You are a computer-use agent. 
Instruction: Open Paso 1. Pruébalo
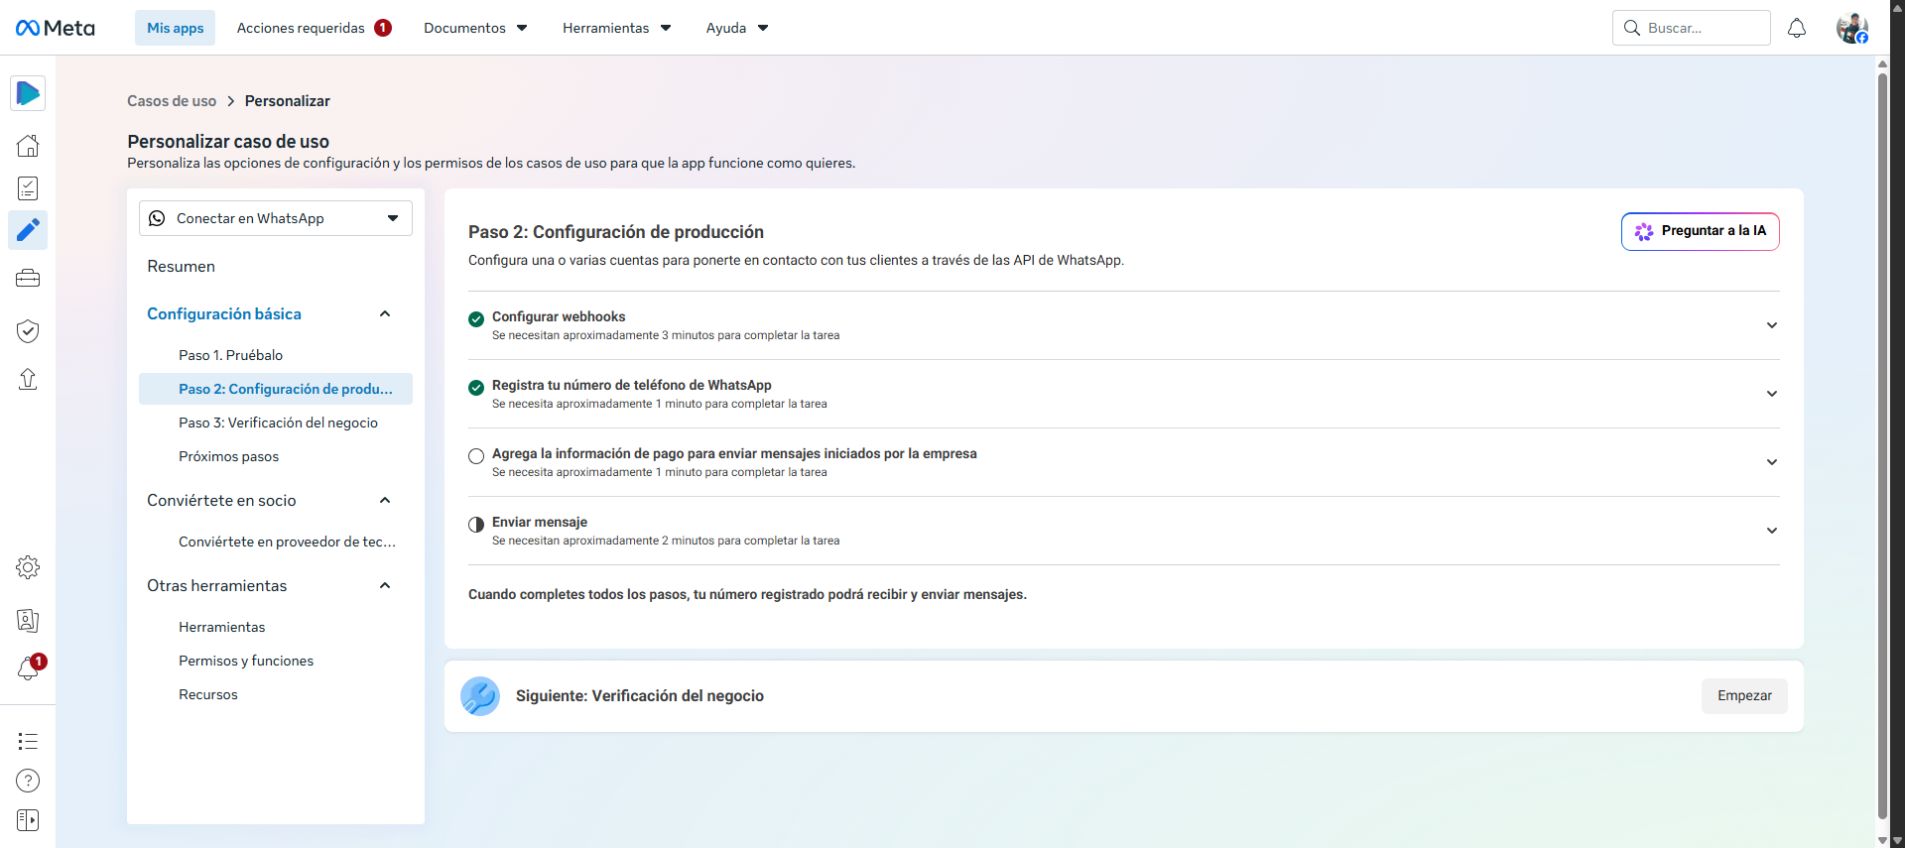[x=231, y=355]
